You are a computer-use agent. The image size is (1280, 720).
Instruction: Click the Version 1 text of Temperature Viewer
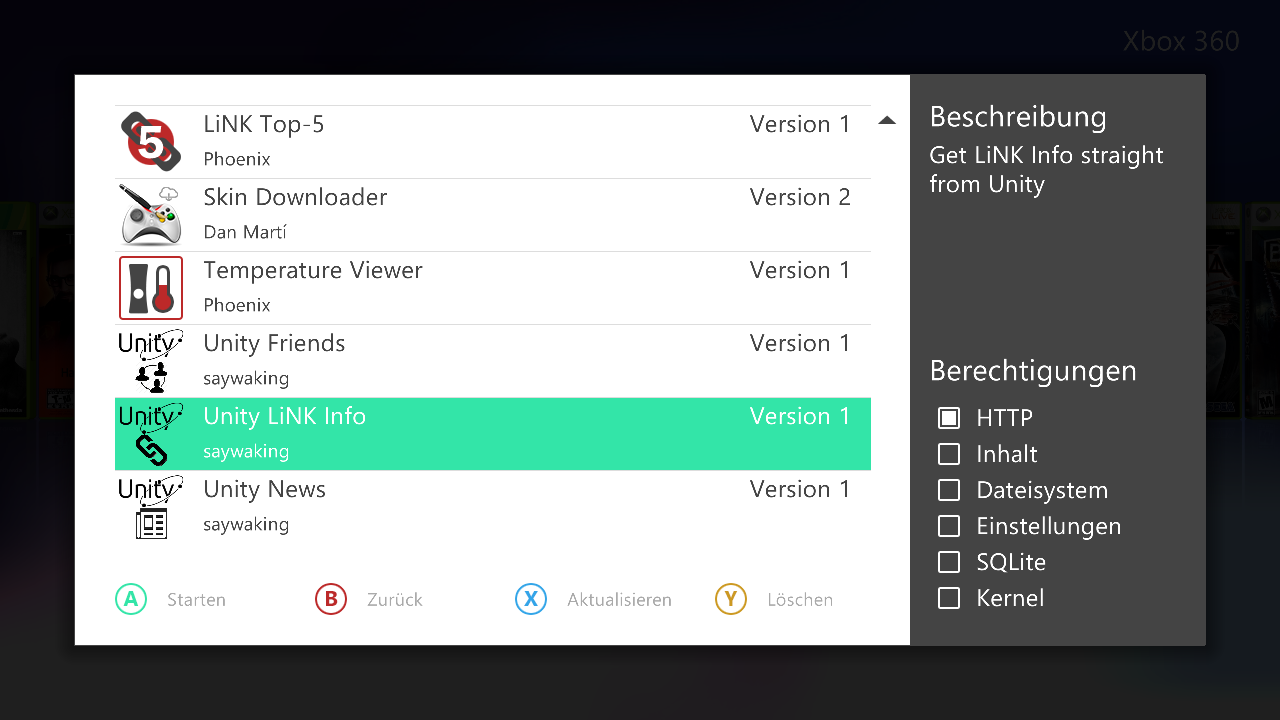click(x=800, y=270)
